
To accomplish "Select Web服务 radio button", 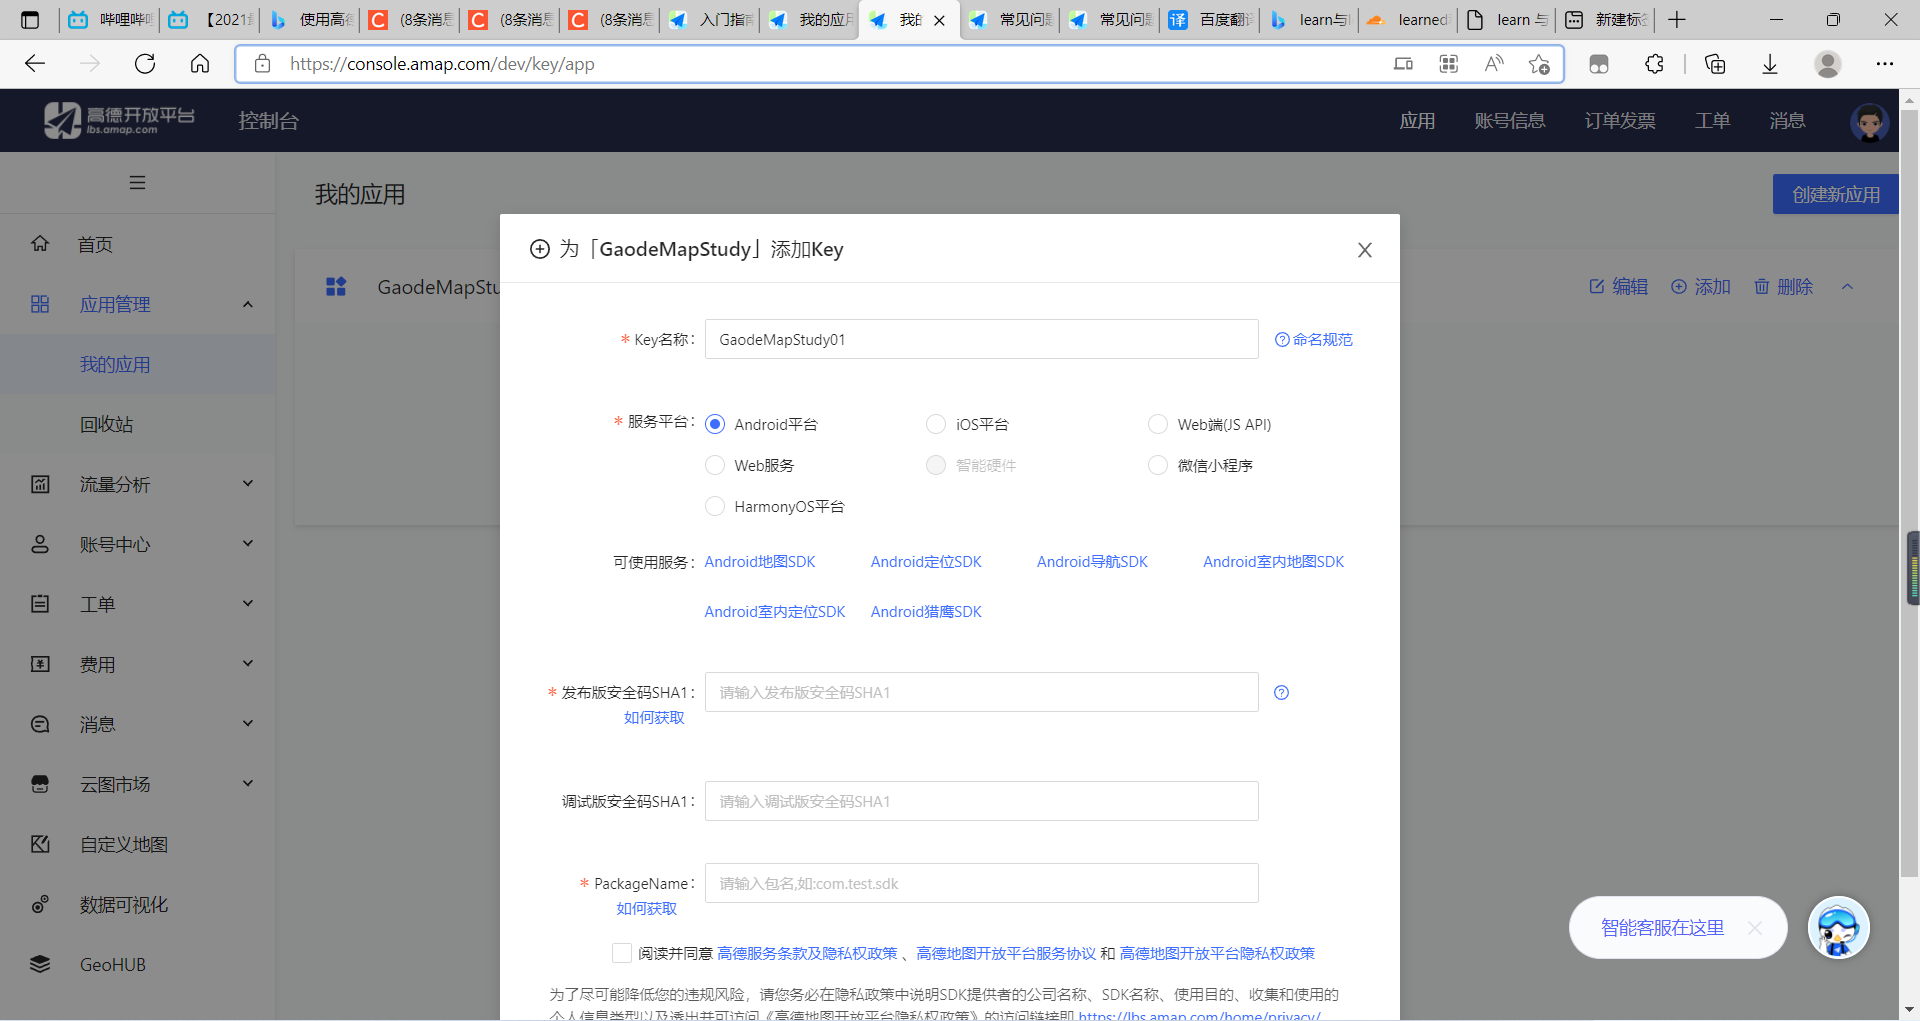I will 715,465.
